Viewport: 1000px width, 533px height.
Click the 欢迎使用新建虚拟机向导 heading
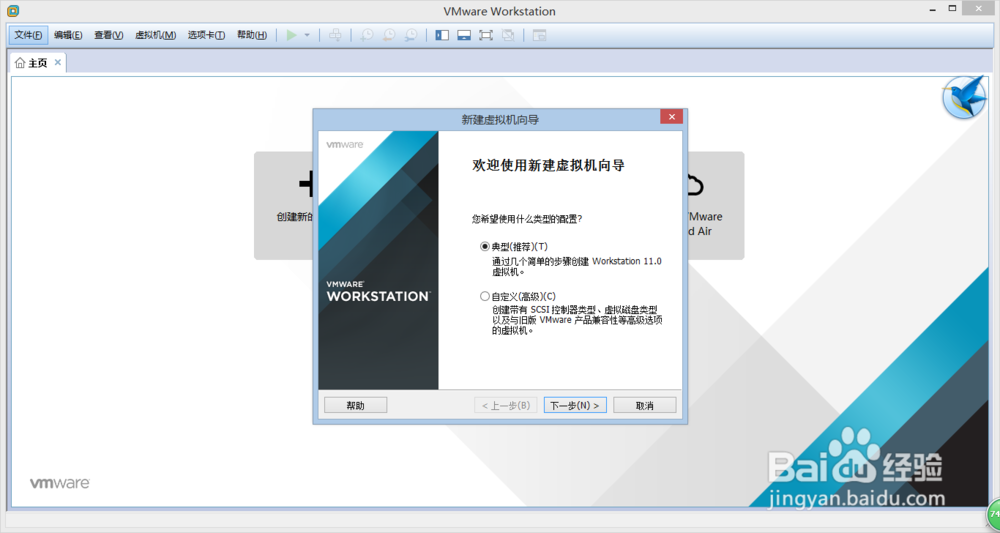tap(548, 166)
